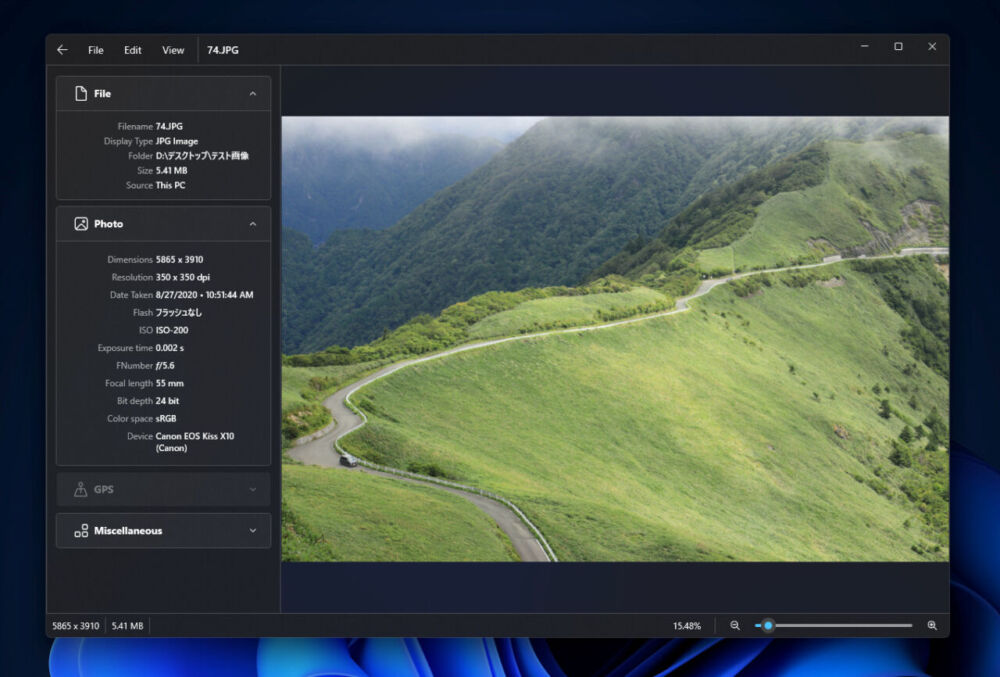Open the View menu
This screenshot has height=677, width=1000.
tap(173, 50)
